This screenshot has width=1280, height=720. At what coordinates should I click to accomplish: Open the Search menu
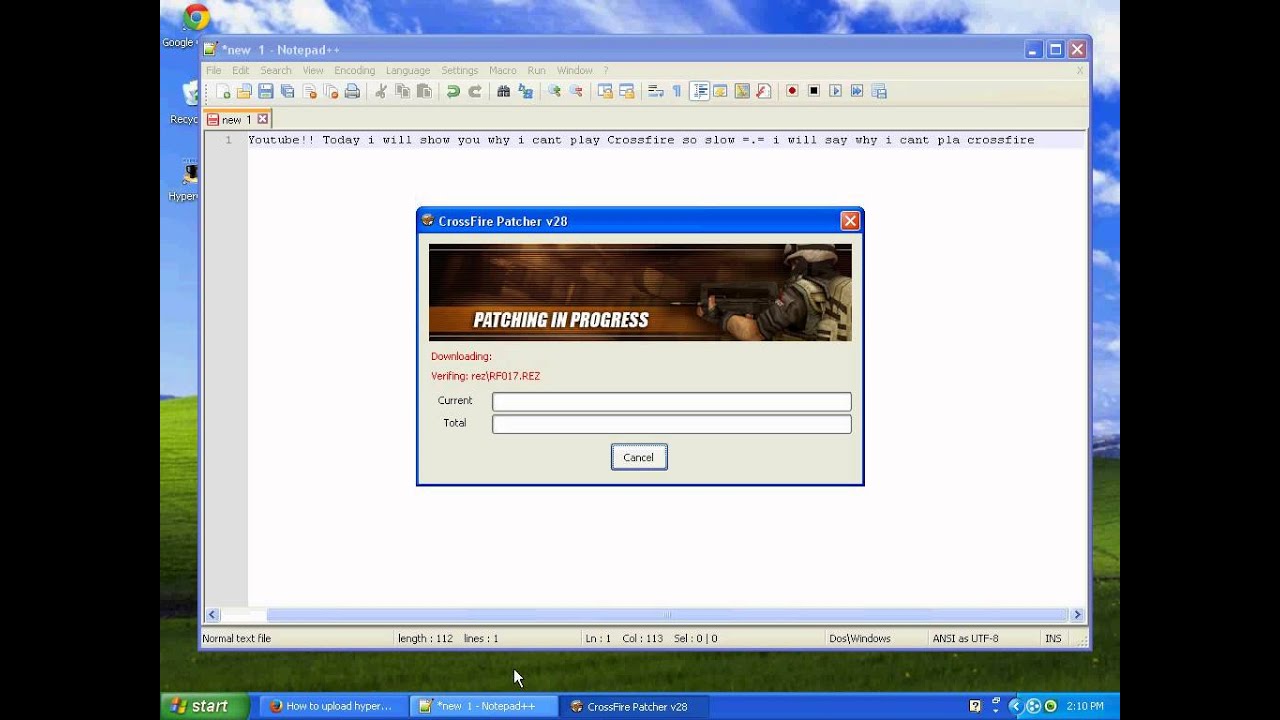pos(276,70)
